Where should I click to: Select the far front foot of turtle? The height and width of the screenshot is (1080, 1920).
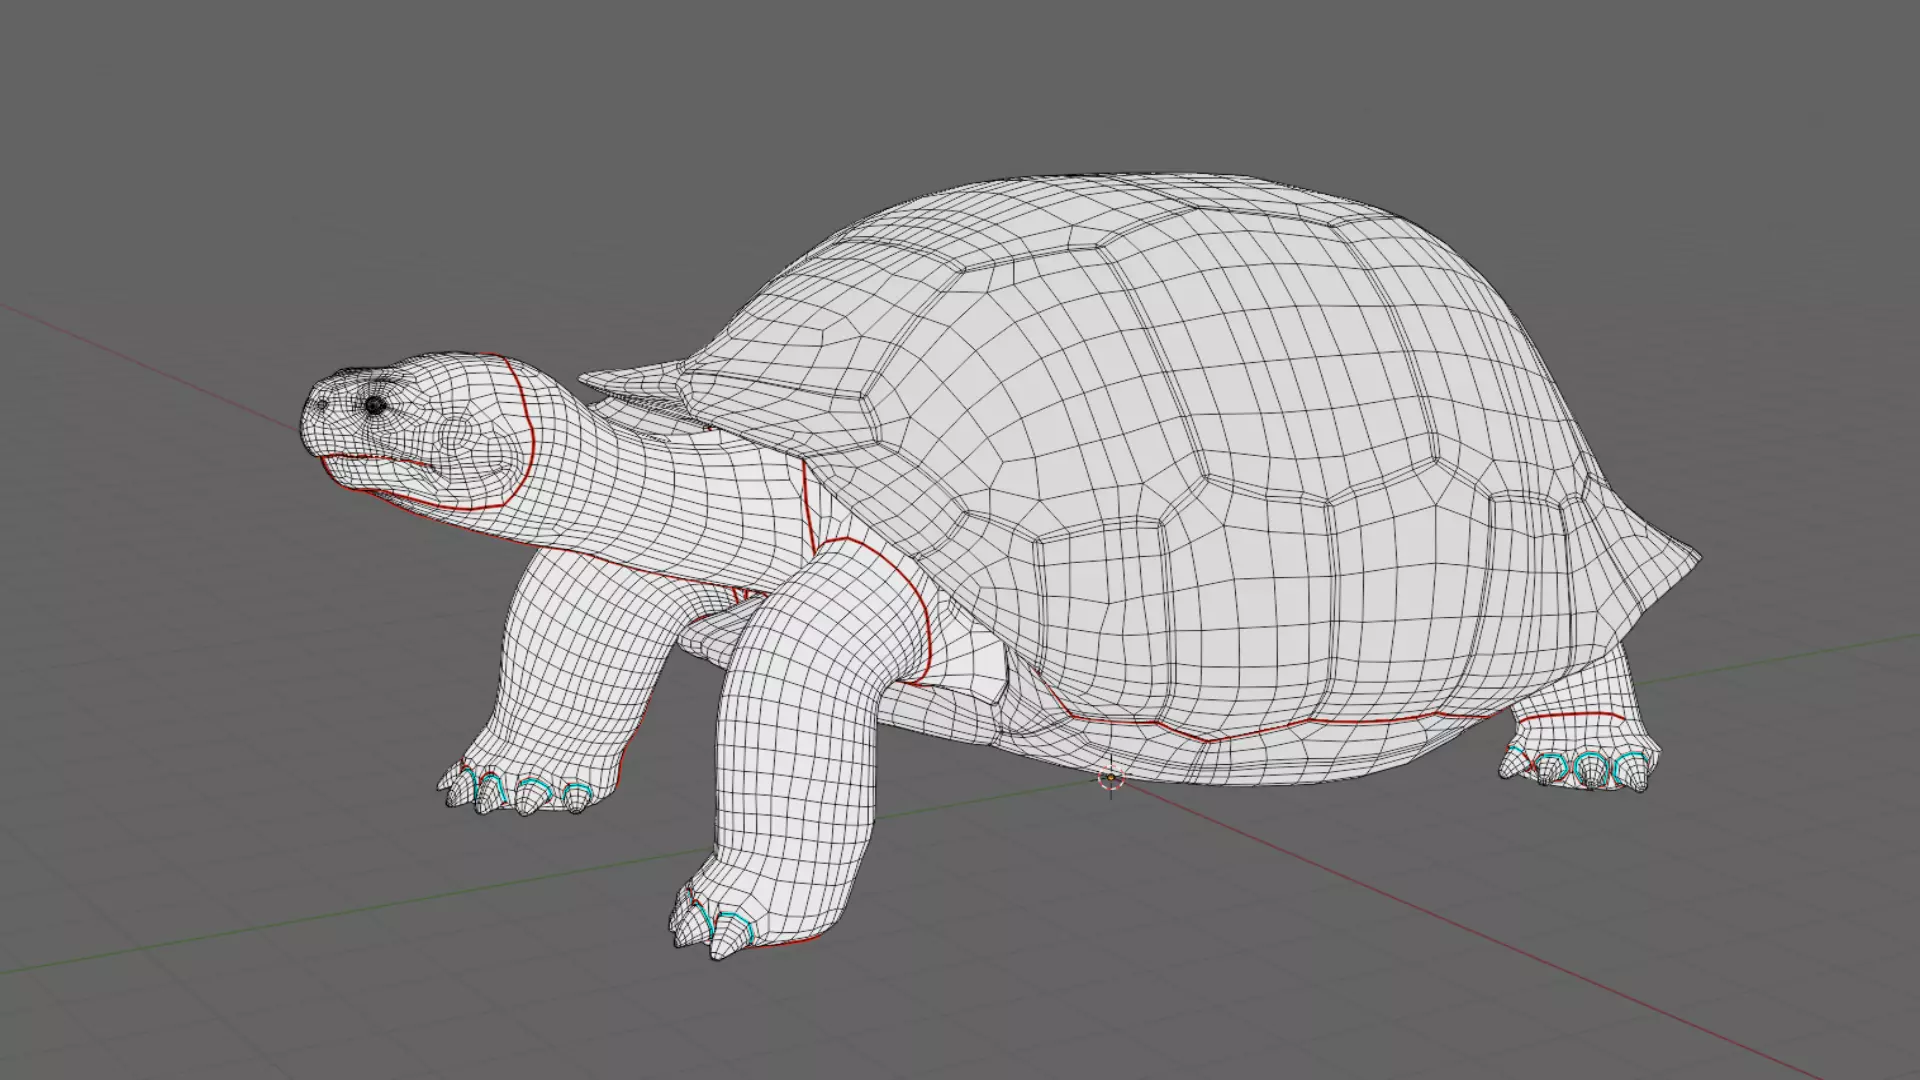click(x=528, y=780)
